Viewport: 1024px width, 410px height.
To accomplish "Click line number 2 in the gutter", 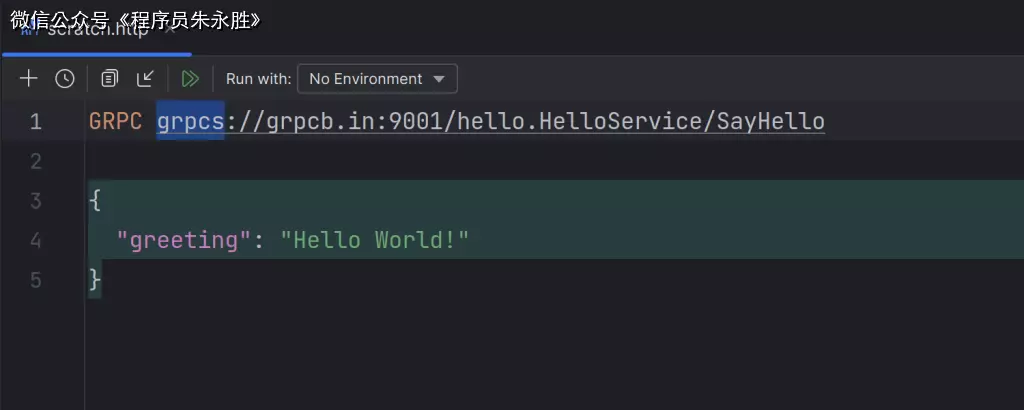I will (x=36, y=161).
